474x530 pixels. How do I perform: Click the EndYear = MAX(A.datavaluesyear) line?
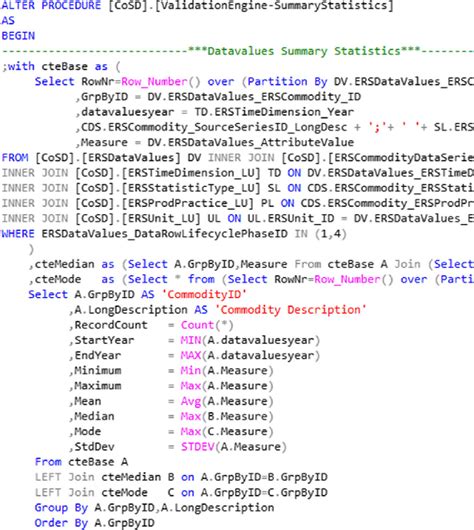point(194,355)
